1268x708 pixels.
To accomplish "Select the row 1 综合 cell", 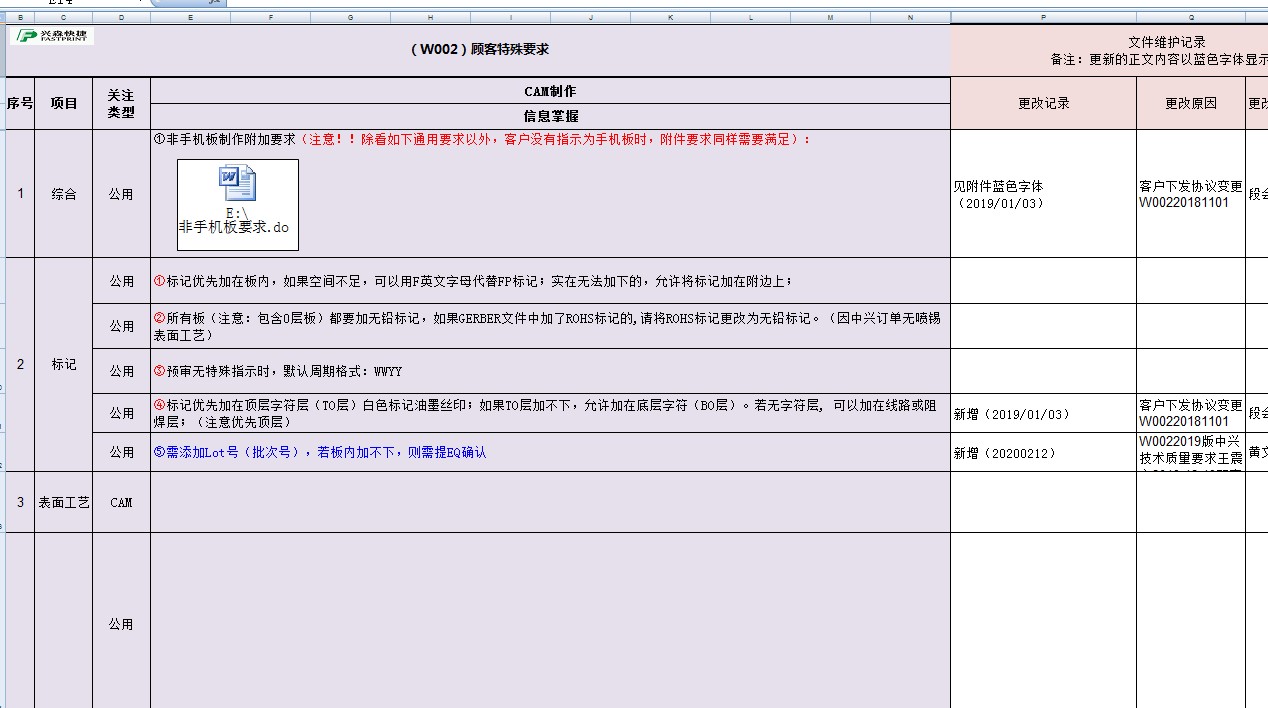I will 64,194.
